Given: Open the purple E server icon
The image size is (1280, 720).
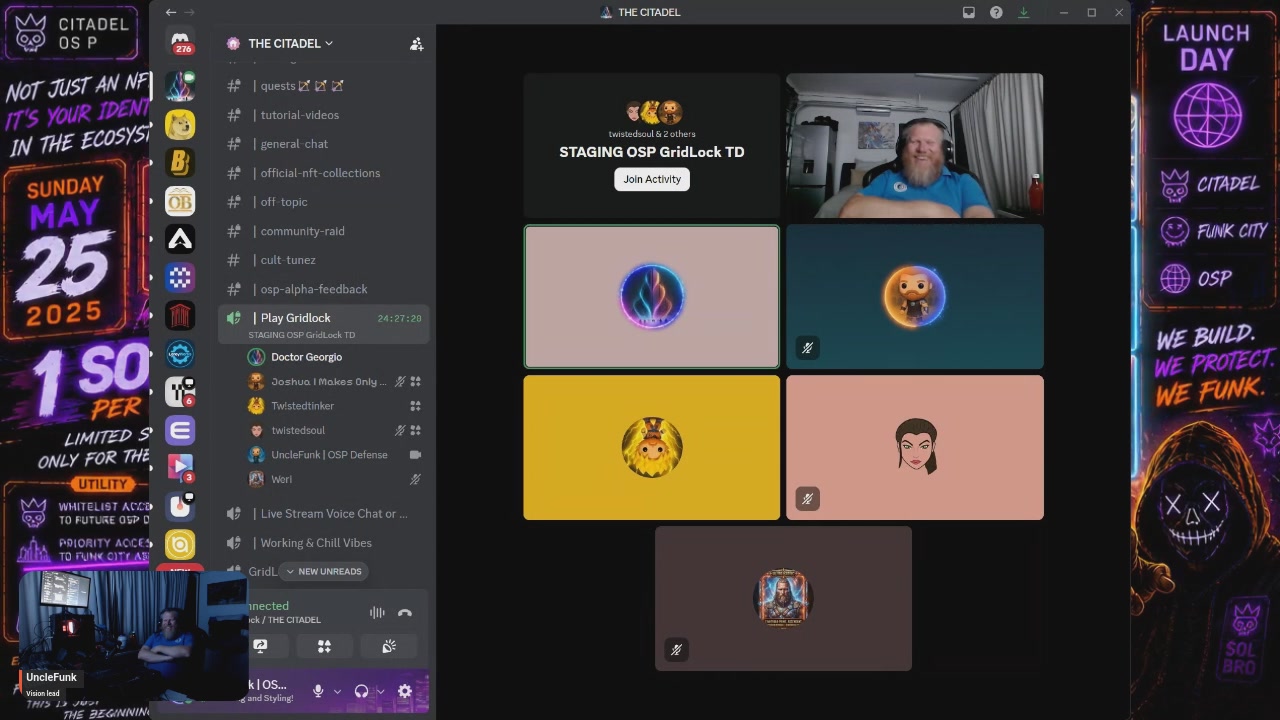Looking at the screenshot, I should (x=180, y=430).
